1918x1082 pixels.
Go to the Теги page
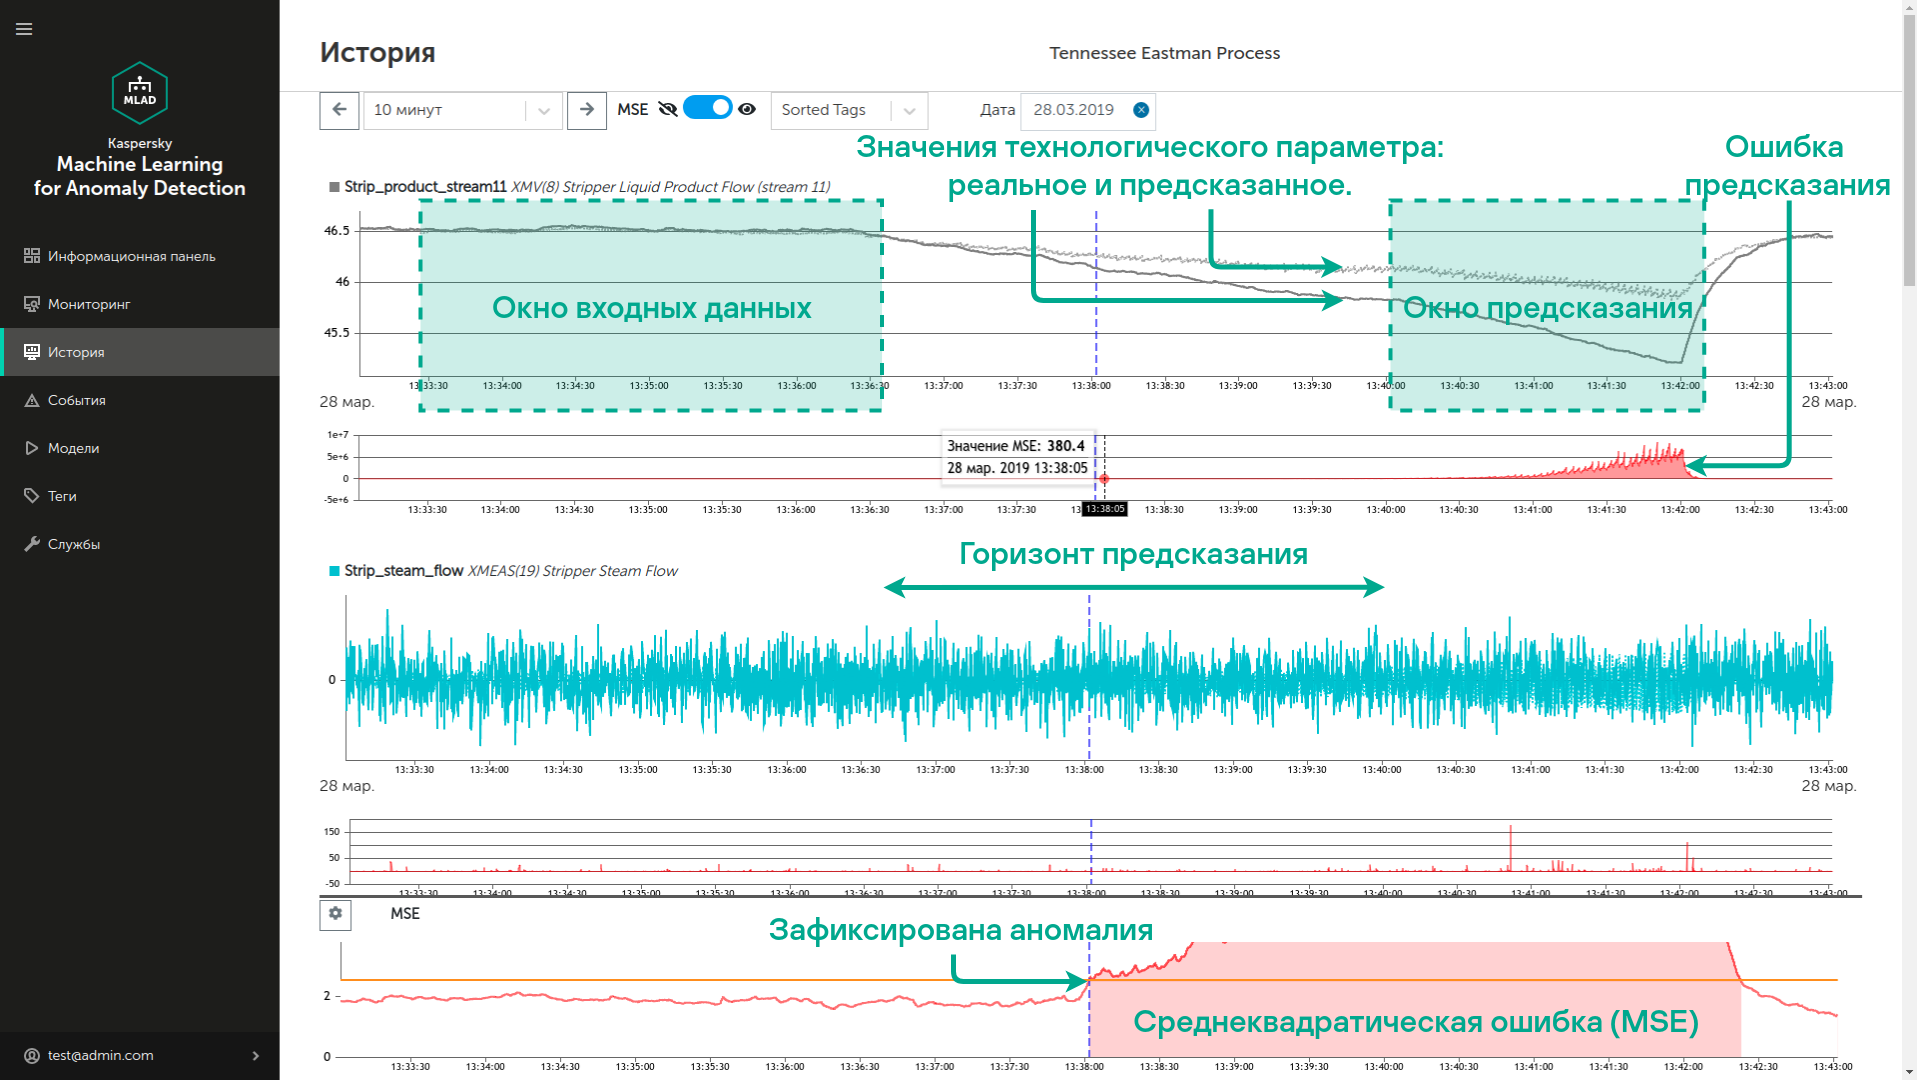tap(62, 496)
